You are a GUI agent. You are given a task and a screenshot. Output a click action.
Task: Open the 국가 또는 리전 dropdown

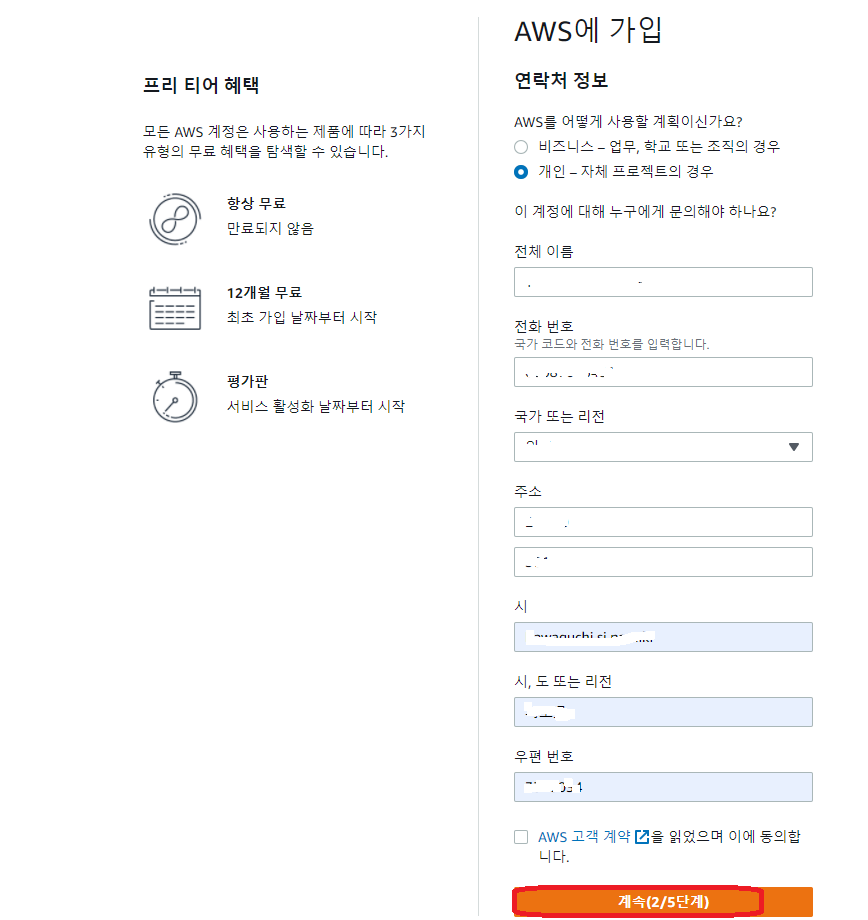(663, 447)
